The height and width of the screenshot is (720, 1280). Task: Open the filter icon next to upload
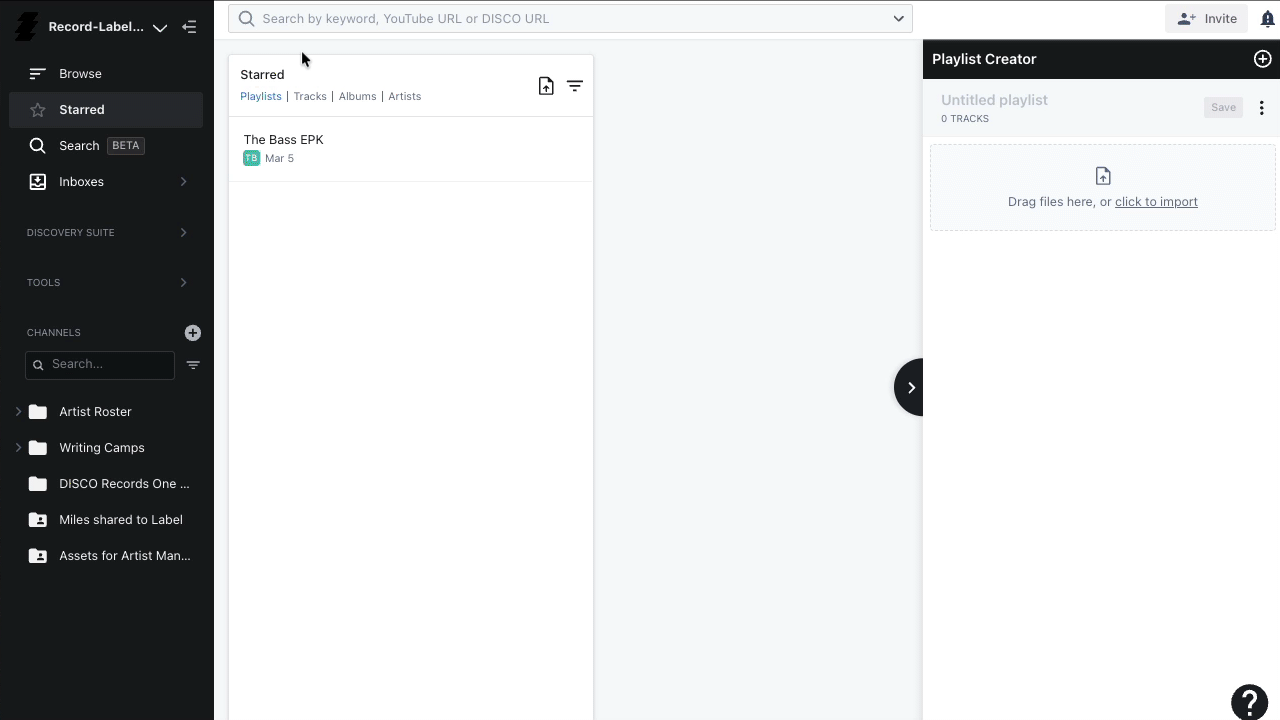(x=575, y=86)
